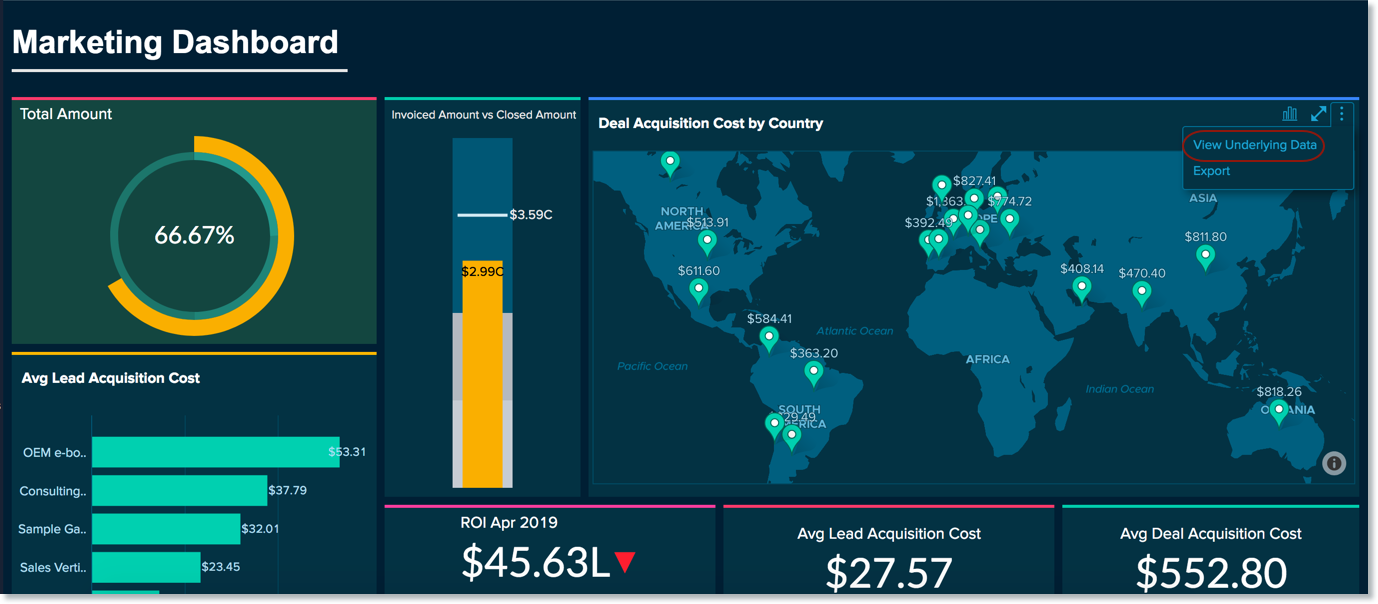Screen dimensions: 1378x604
Task: Click the $513.91 marker in North America
Action: point(709,240)
